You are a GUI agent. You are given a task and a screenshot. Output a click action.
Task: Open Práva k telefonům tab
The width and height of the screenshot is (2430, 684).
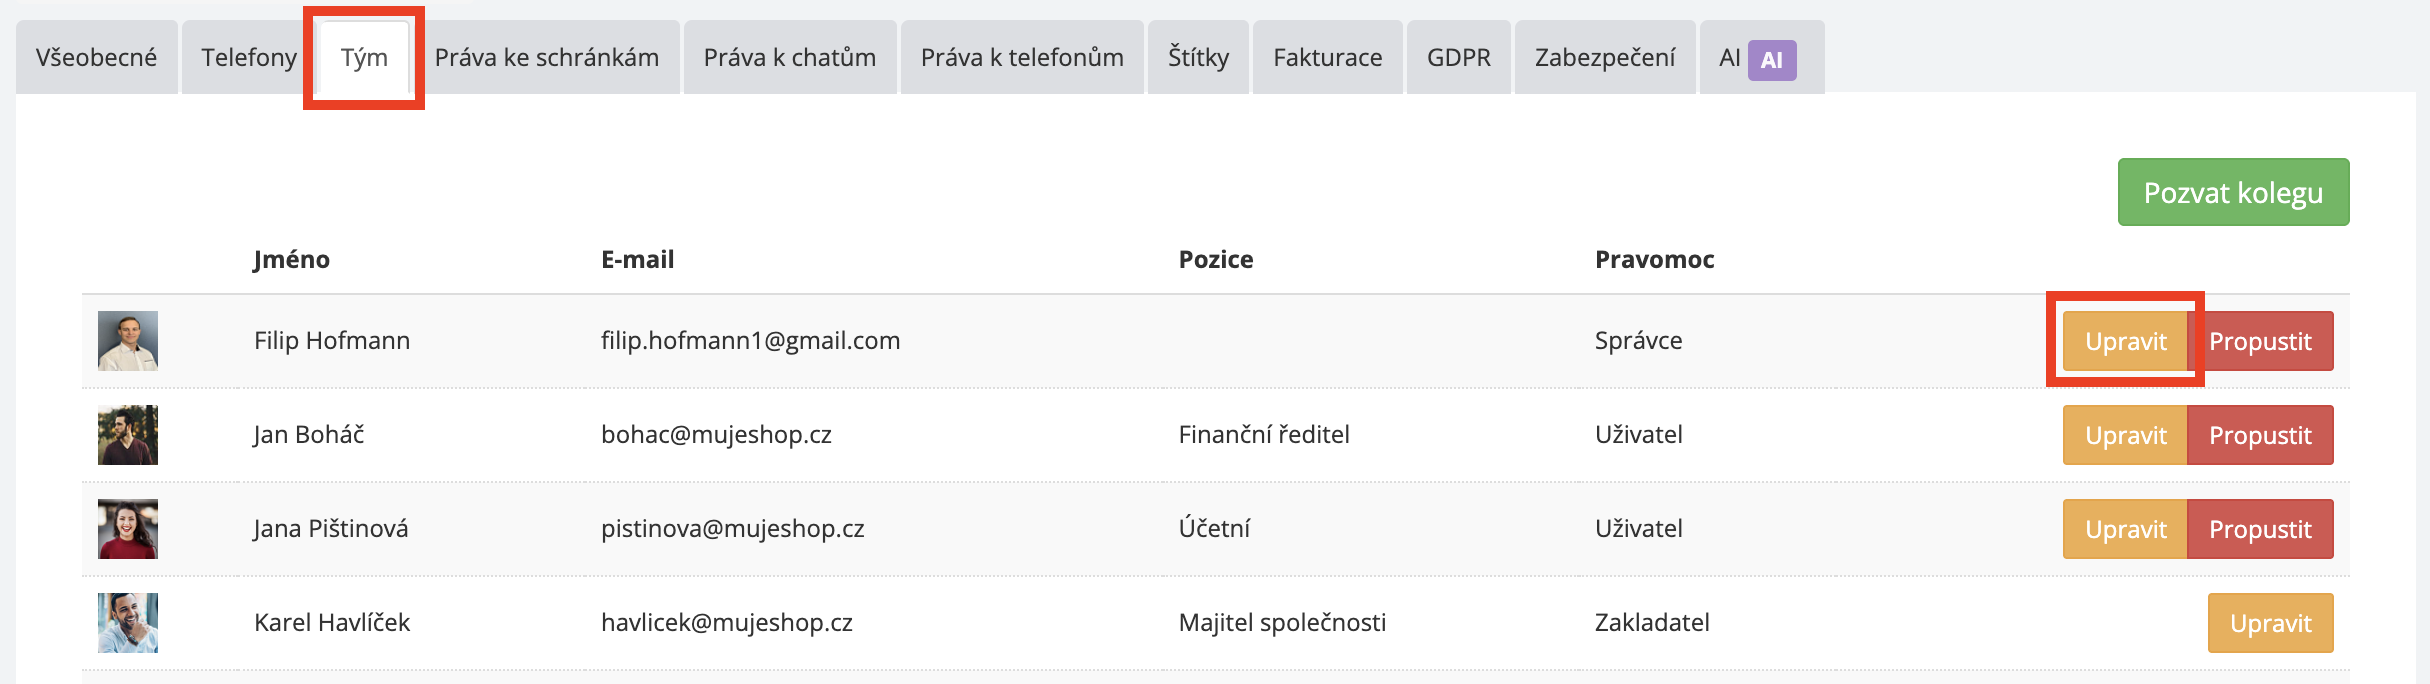point(1021,58)
